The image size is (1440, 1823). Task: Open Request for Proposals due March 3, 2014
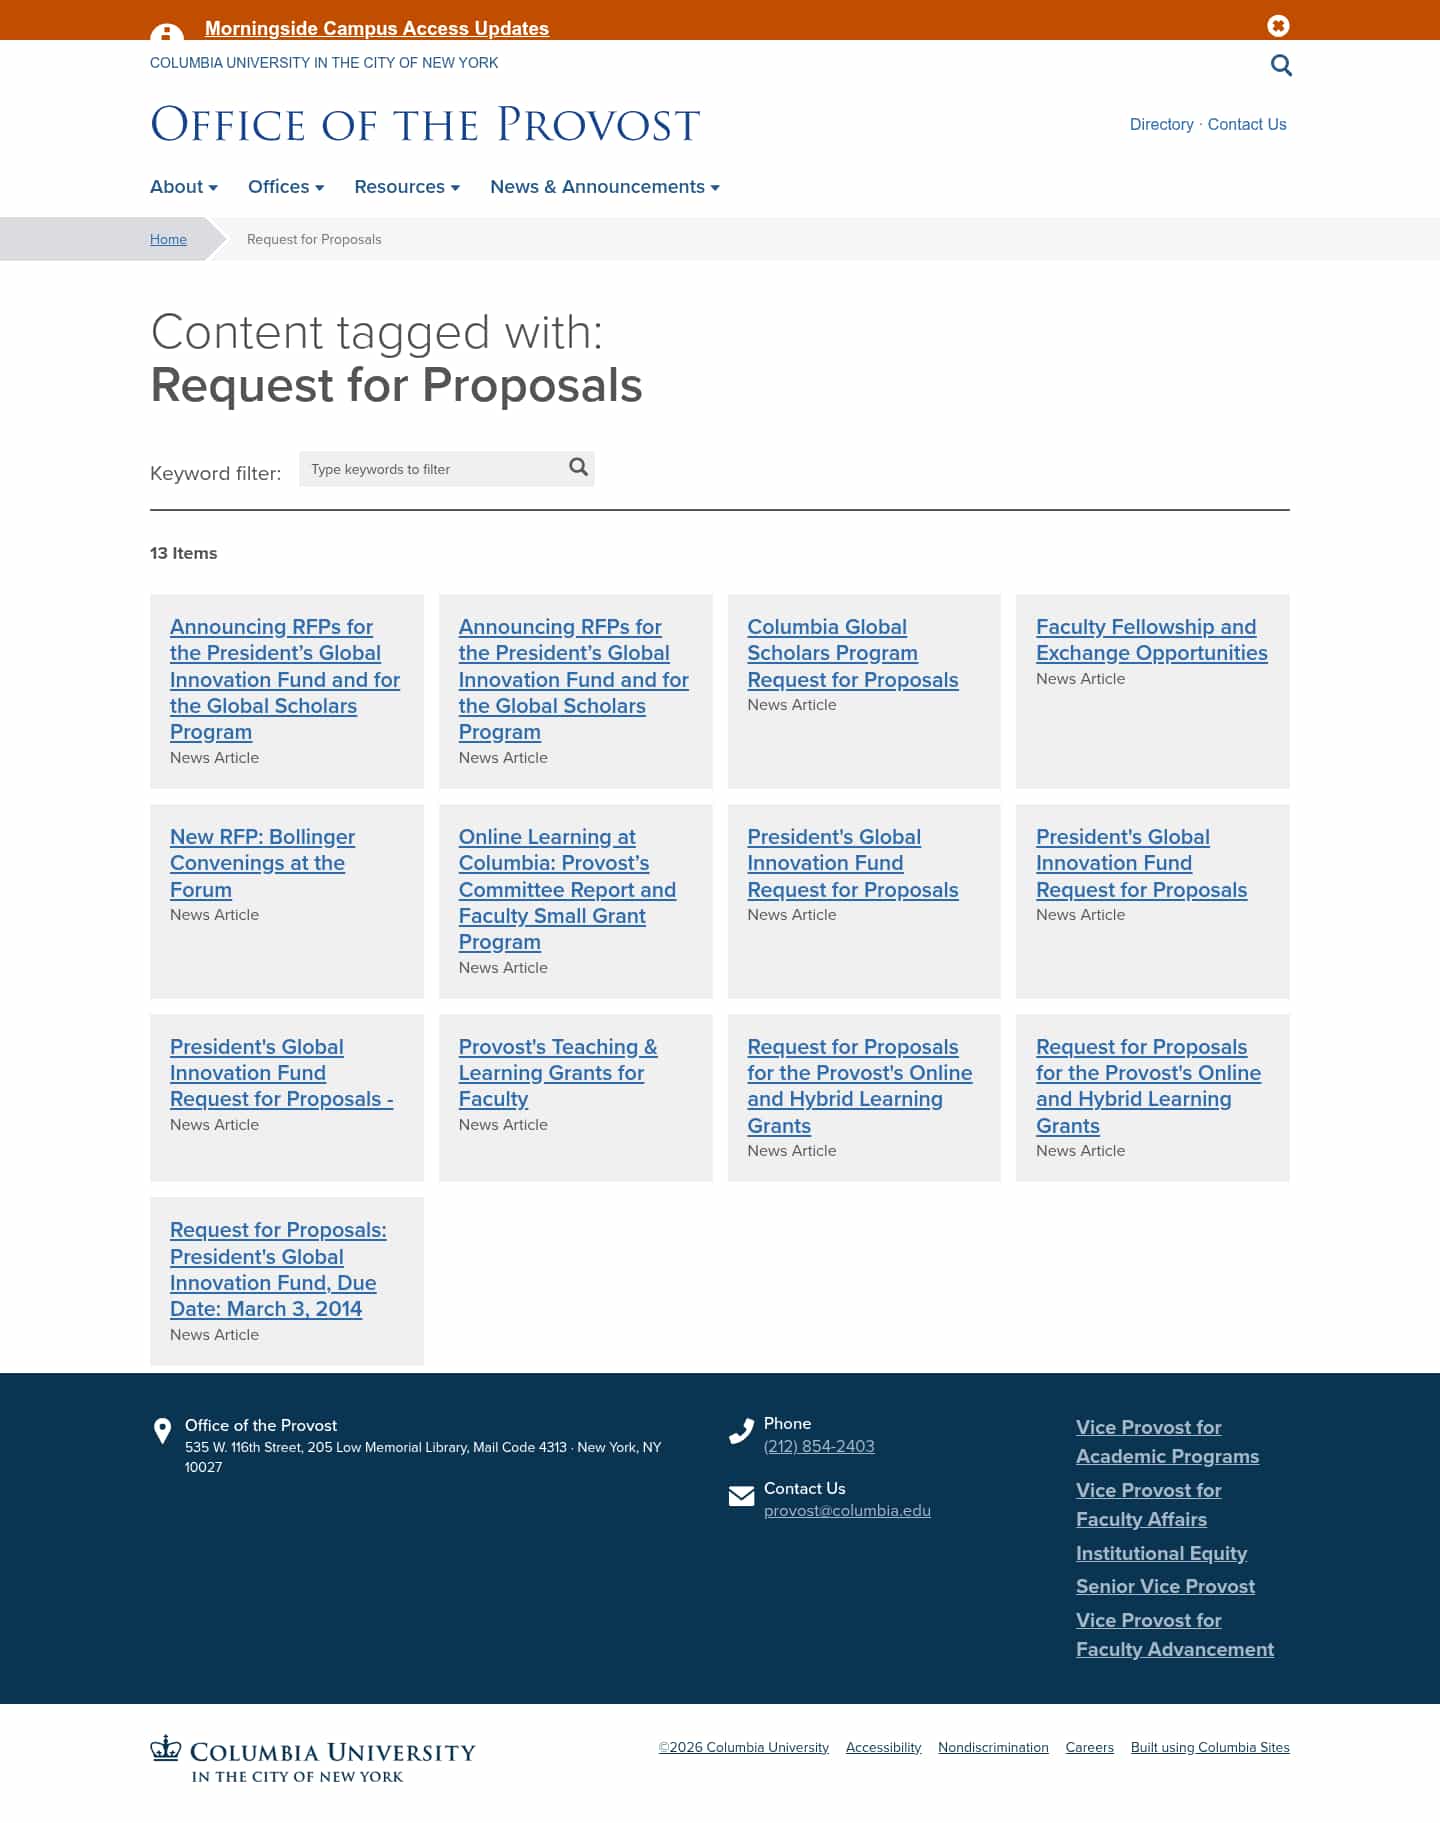pyautogui.click(x=278, y=1269)
